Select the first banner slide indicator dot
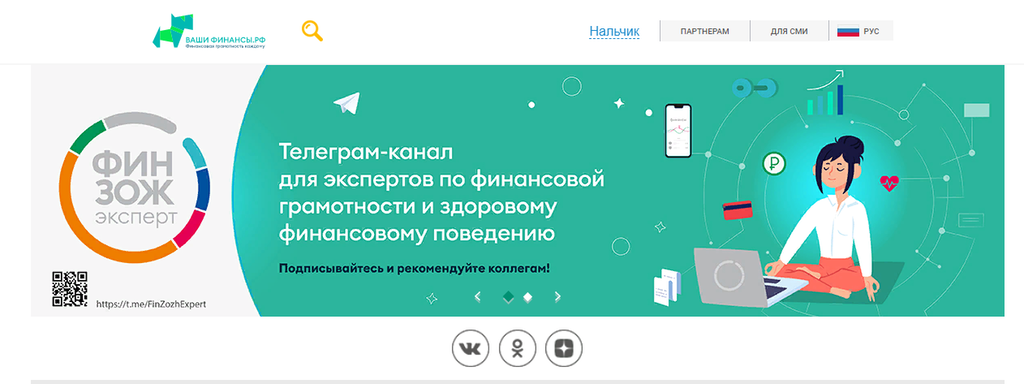This screenshot has width=1024, height=384. pyautogui.click(x=508, y=297)
